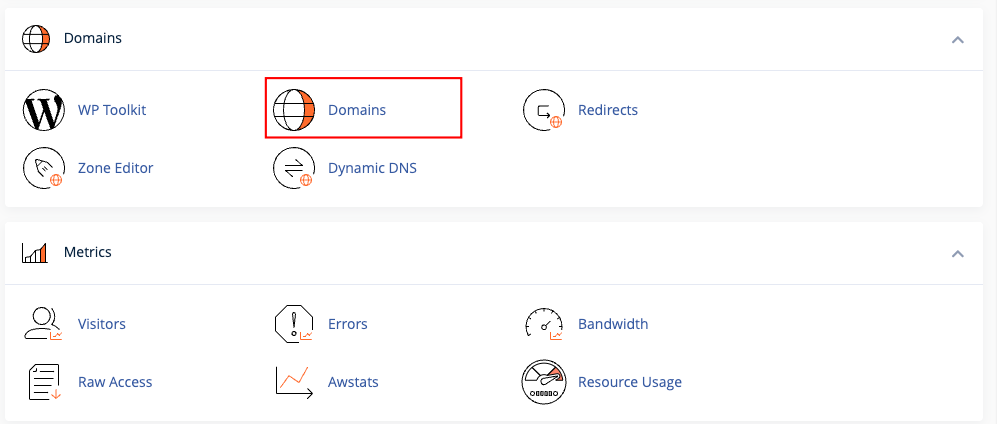Click the Resource Usage meter icon

point(544,382)
